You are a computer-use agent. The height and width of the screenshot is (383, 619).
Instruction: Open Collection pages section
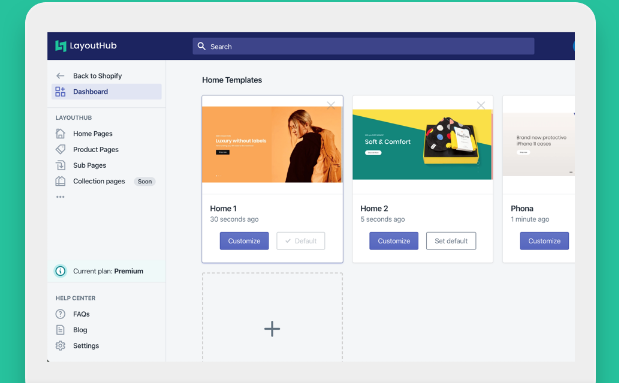tap(99, 181)
